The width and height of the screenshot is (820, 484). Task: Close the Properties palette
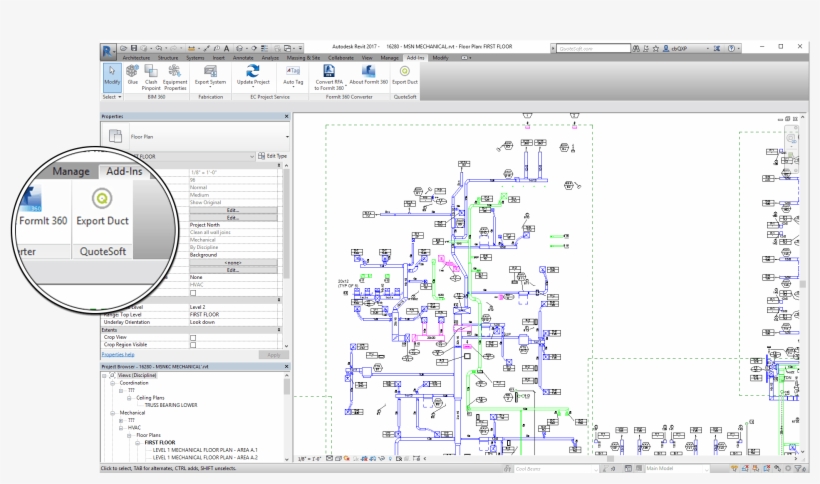click(x=286, y=117)
